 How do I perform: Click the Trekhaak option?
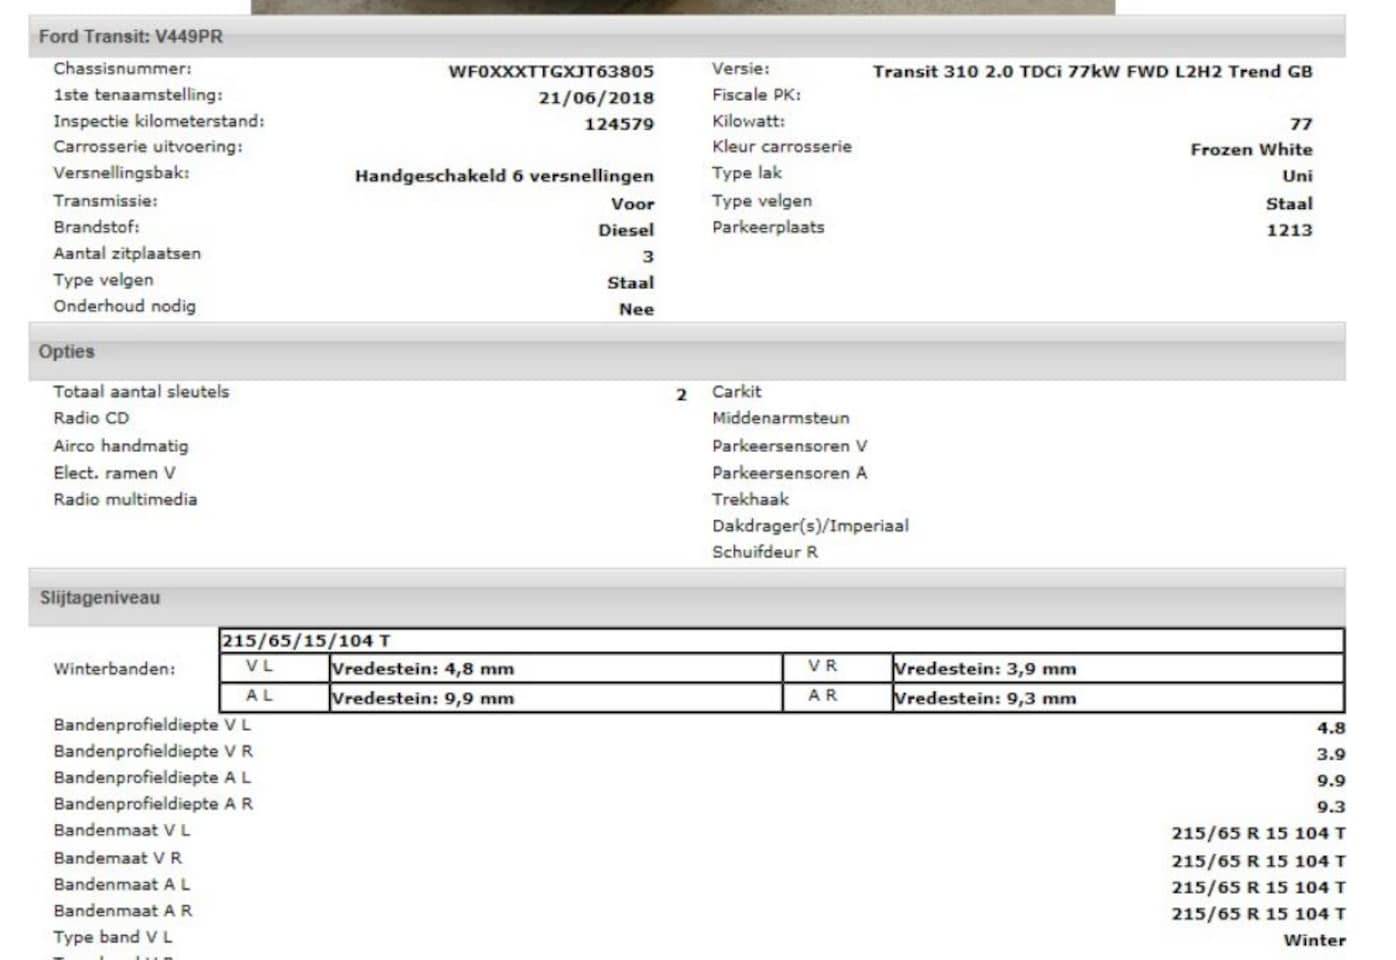tap(750, 499)
